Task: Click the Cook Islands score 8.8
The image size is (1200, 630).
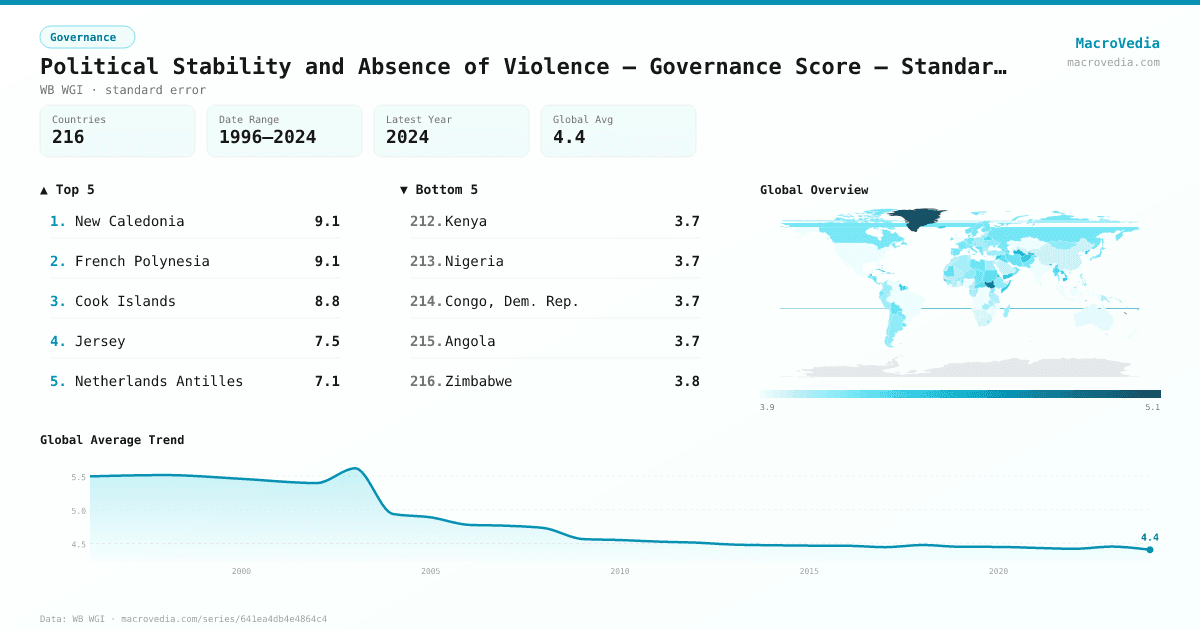Action: coord(327,301)
